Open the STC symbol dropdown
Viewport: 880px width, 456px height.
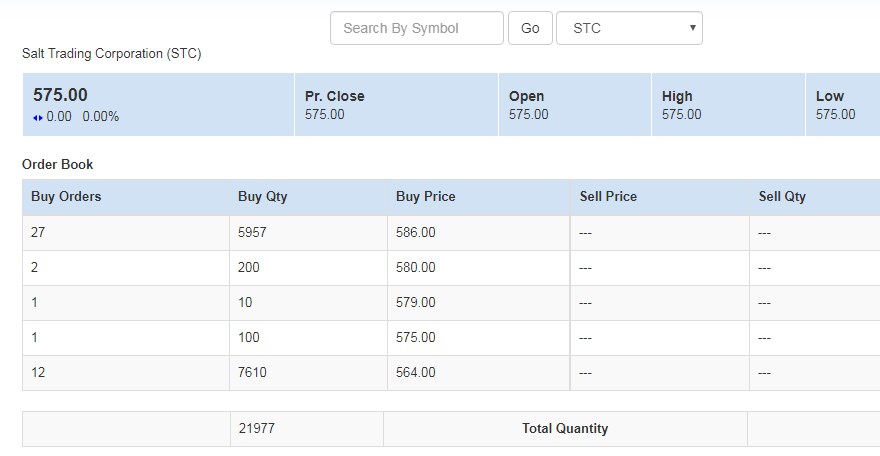pos(629,28)
